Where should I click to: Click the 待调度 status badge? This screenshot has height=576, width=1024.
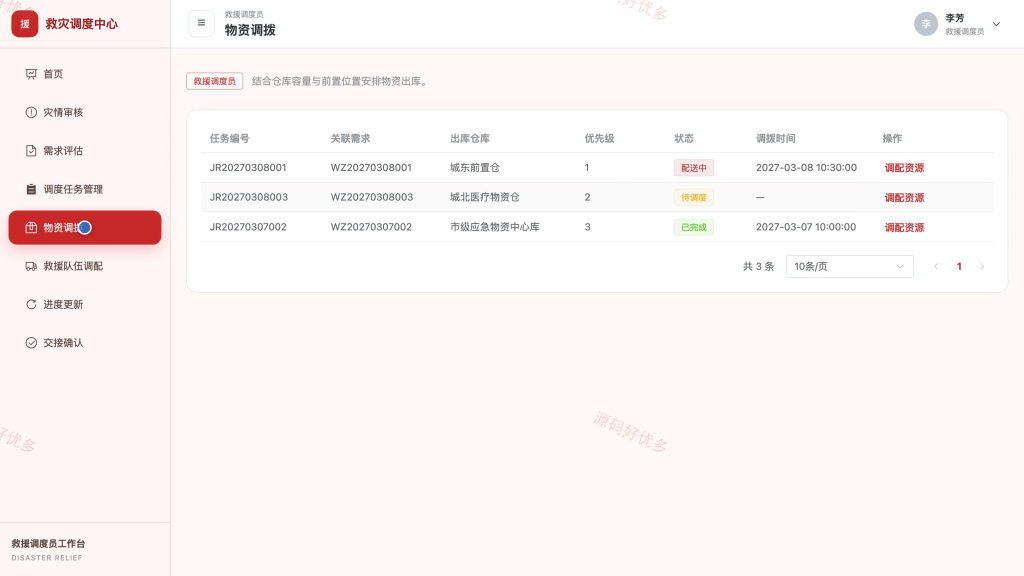pyautogui.click(x=694, y=197)
